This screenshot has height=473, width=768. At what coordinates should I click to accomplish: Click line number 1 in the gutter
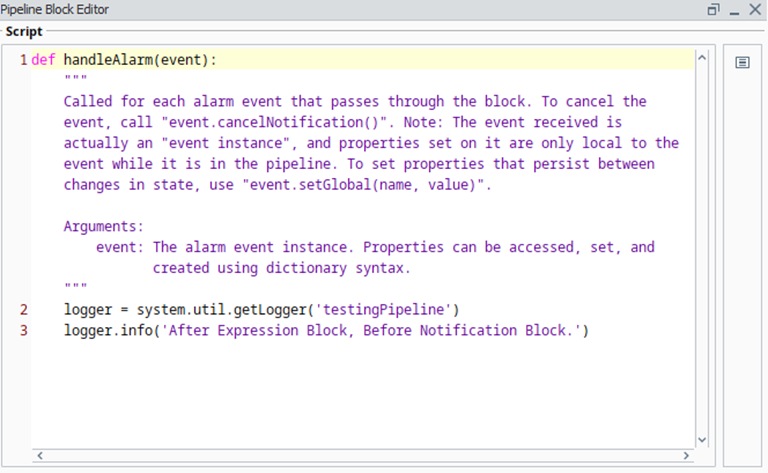(23, 60)
